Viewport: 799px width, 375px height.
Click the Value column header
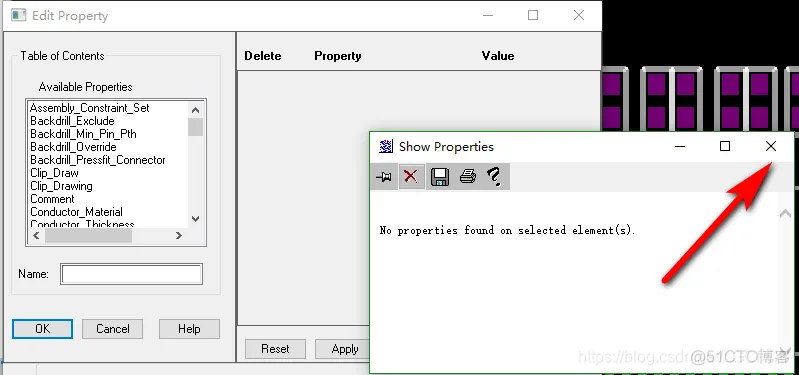coord(498,56)
